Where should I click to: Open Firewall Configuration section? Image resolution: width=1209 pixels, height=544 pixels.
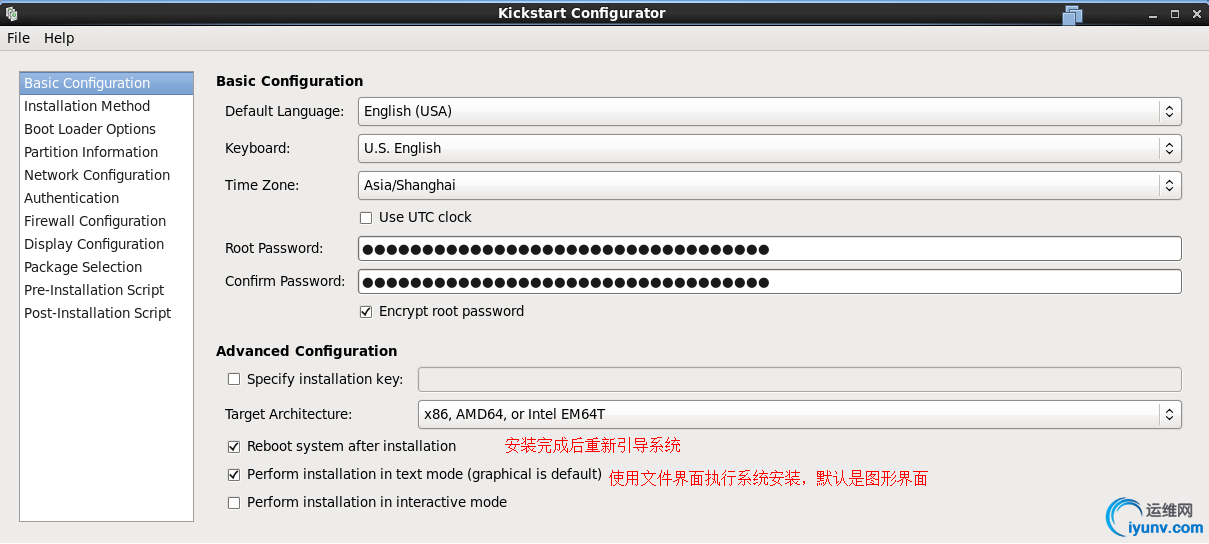(106, 221)
